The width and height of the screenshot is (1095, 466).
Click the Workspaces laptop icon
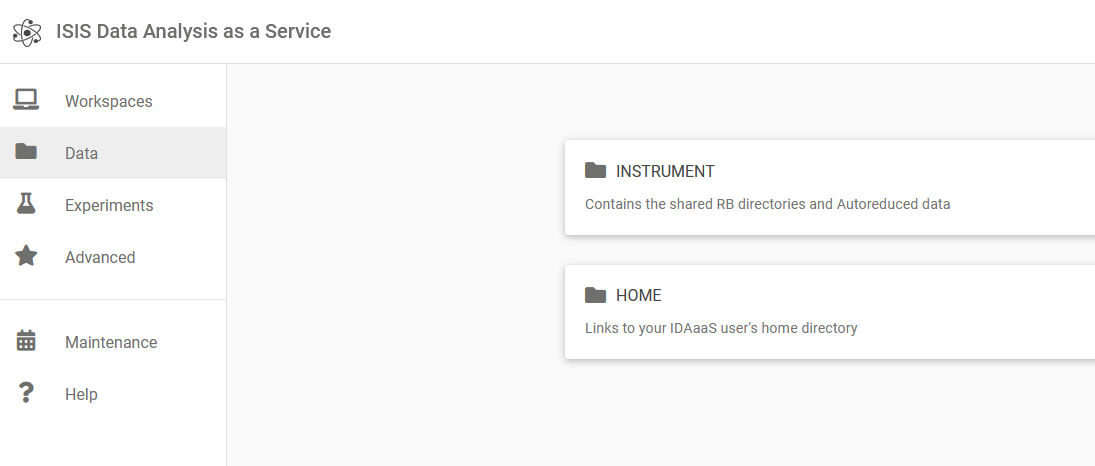[x=26, y=100]
